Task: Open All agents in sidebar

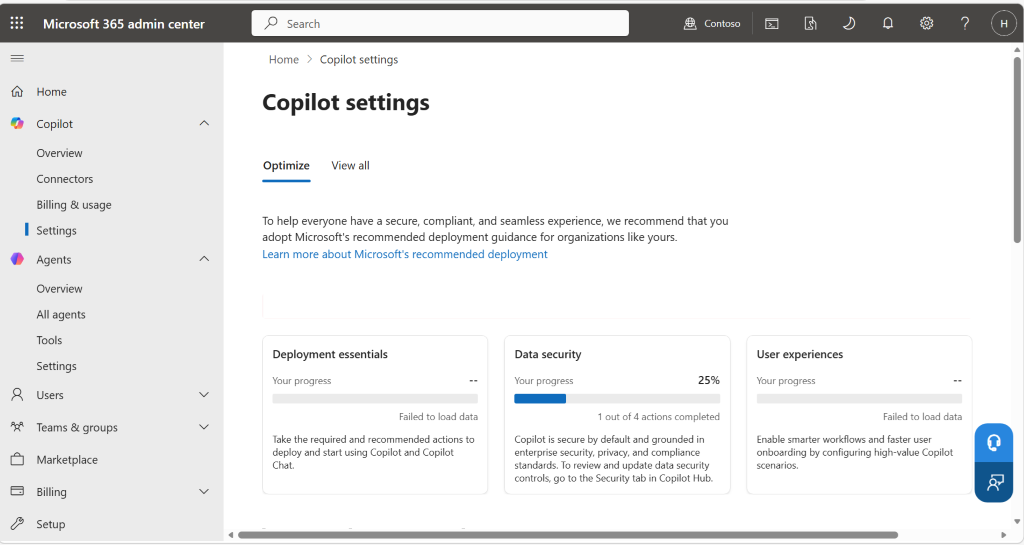Action: [61, 315]
